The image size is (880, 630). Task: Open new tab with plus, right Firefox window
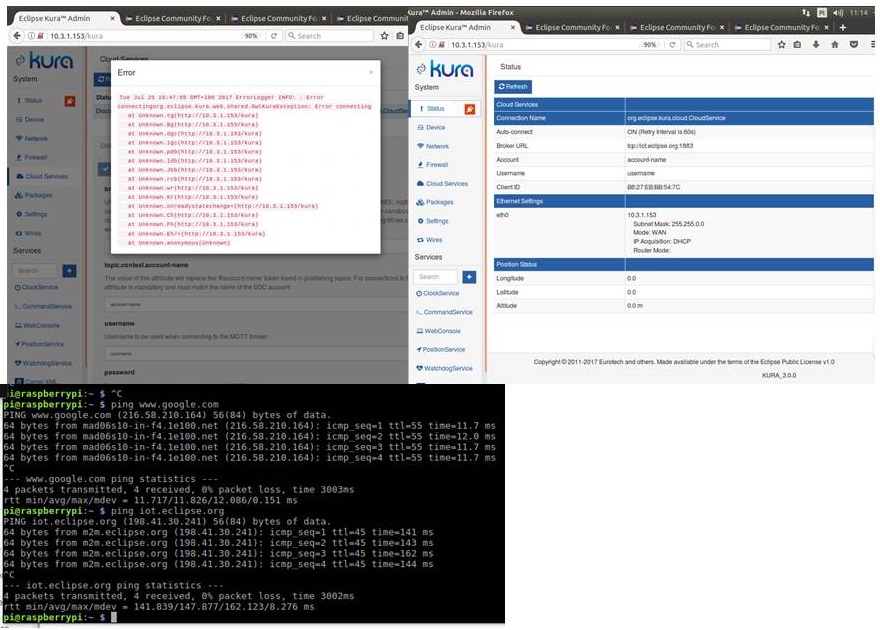coord(842,27)
